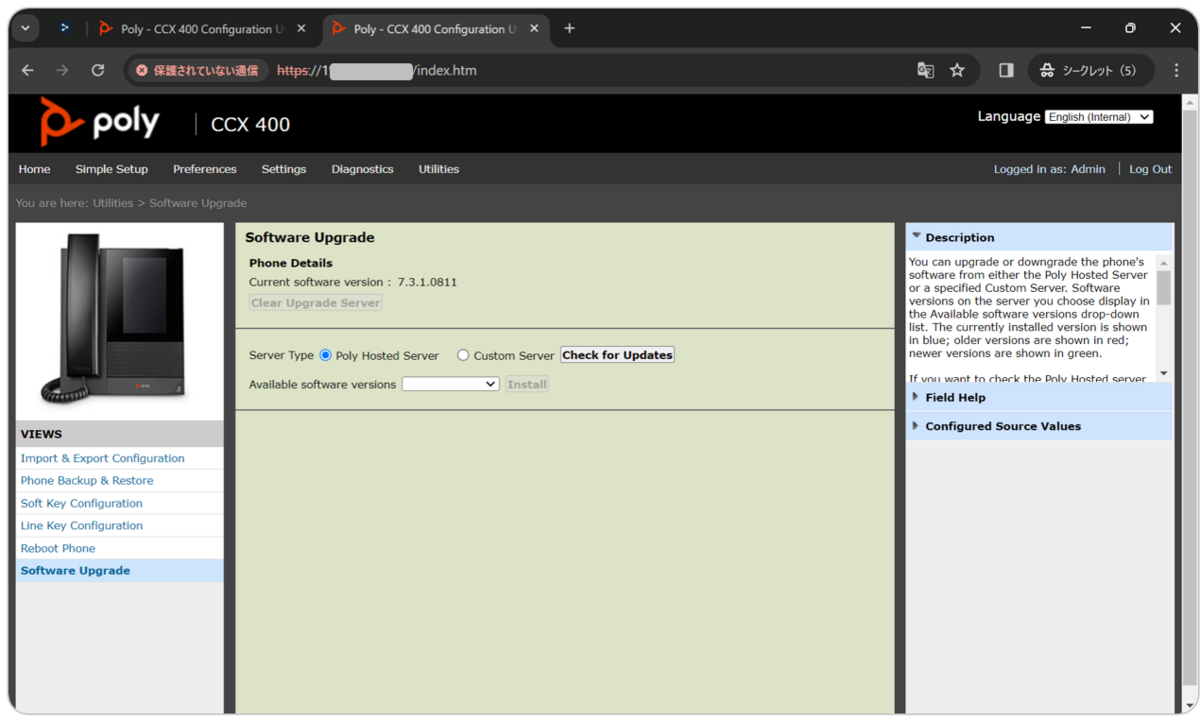Click the Poly logo
The image size is (1200, 722).
(100, 122)
